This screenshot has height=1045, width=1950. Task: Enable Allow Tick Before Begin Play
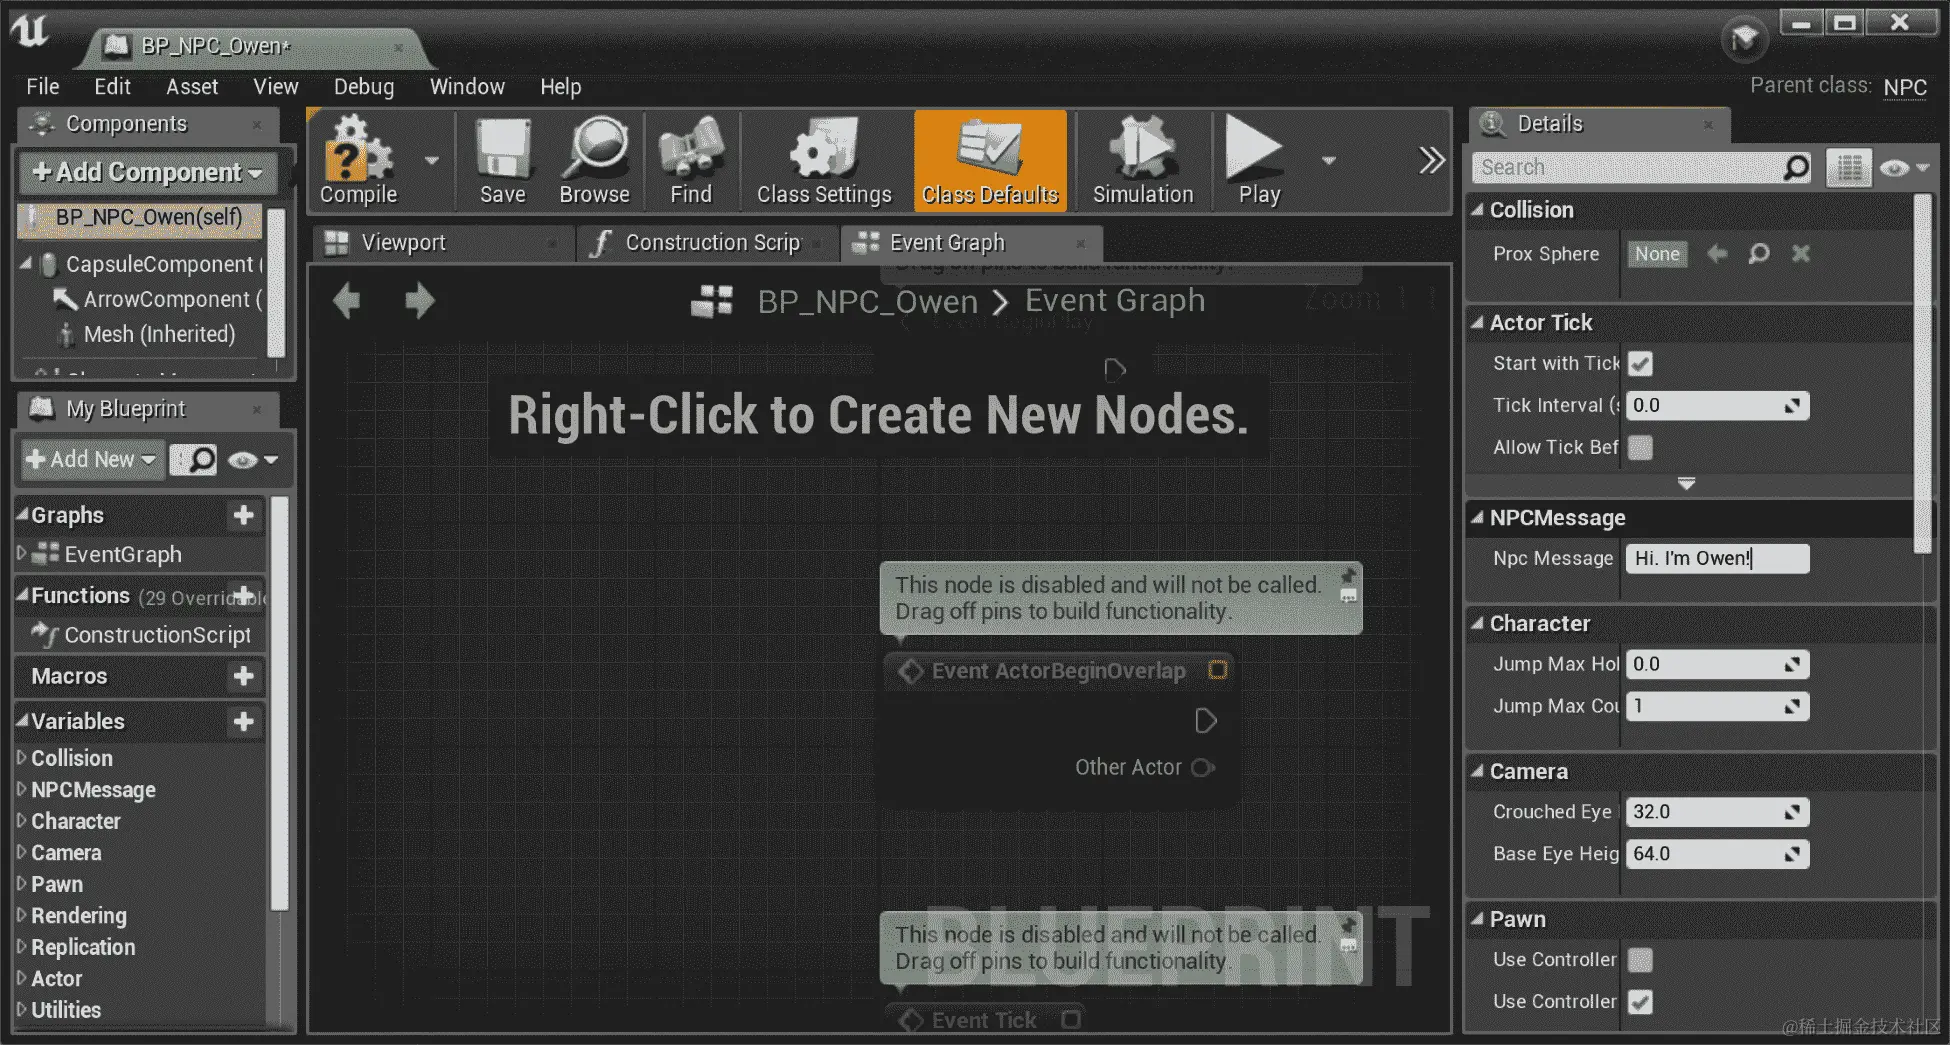1640,448
